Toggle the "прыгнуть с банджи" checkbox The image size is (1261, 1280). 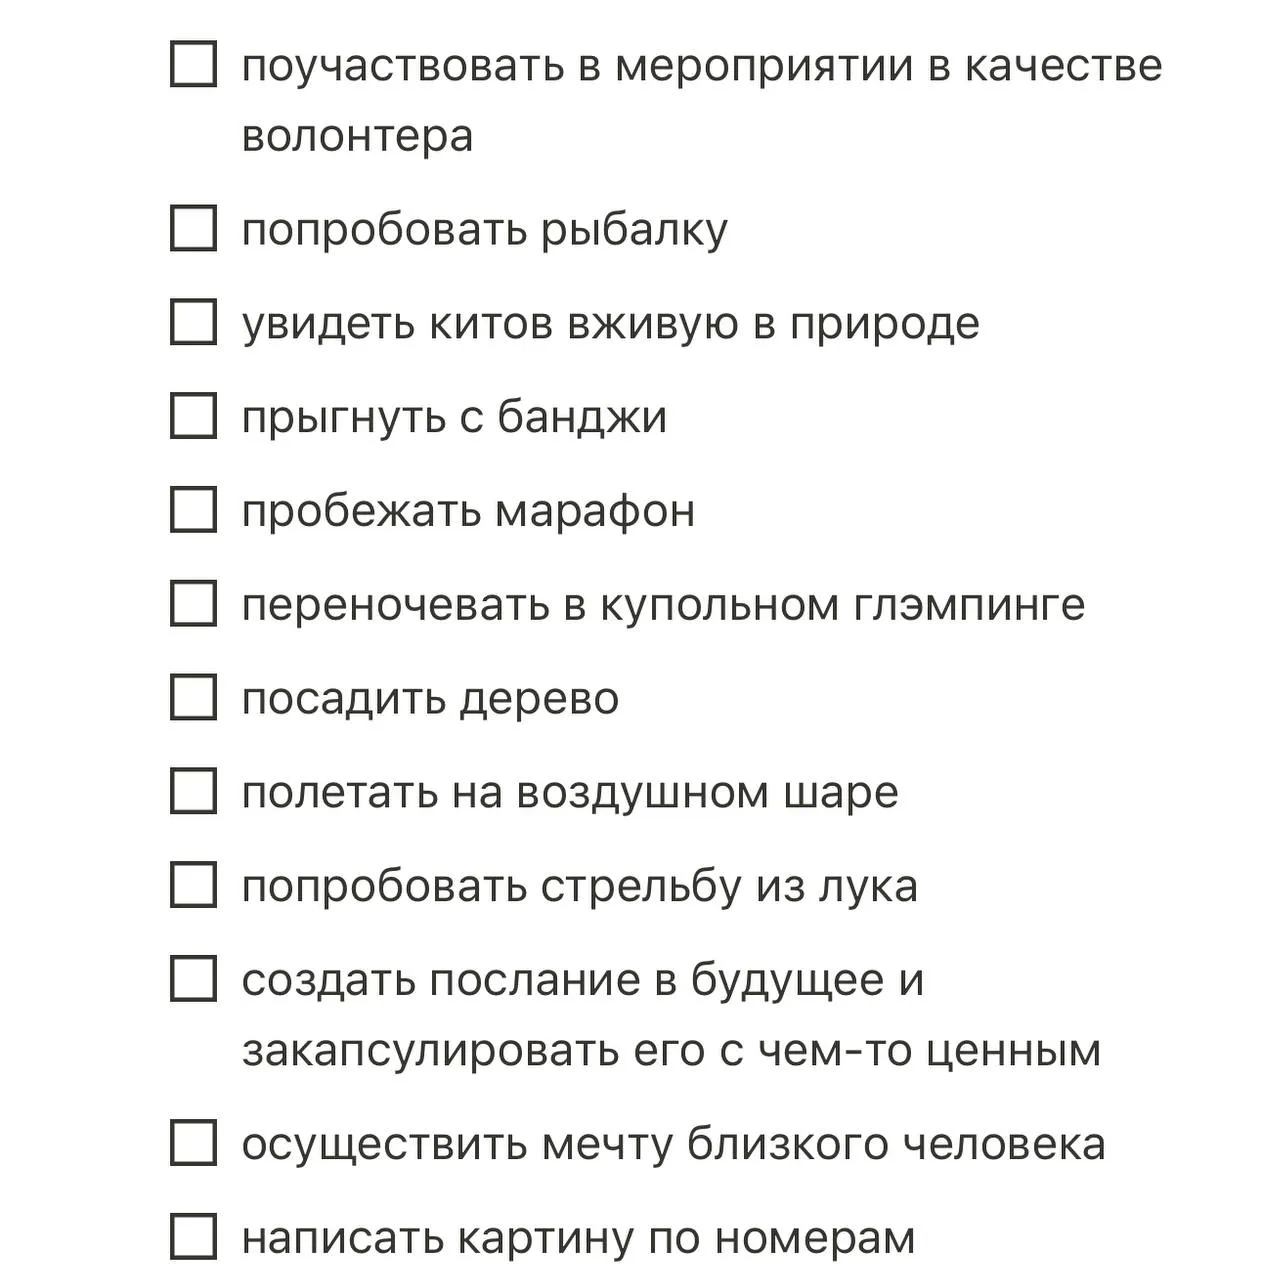click(x=193, y=416)
